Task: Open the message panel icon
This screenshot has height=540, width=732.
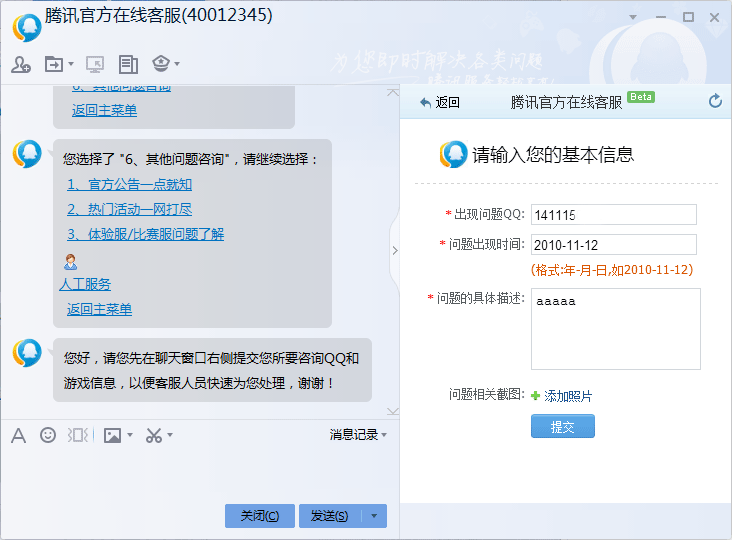Action: [x=128, y=64]
